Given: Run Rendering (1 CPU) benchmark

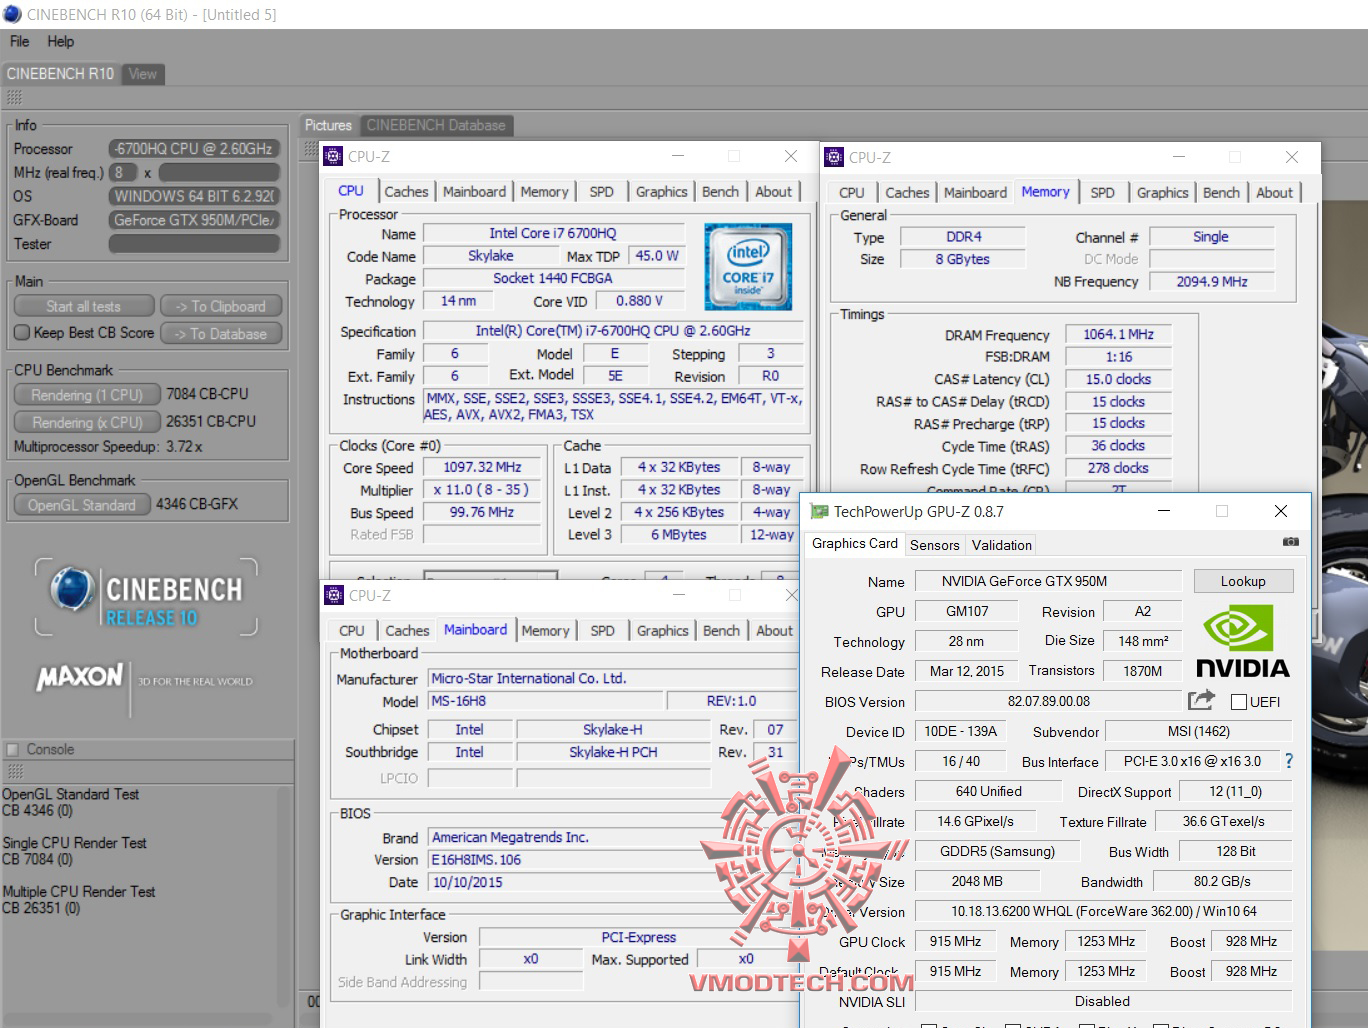Looking at the screenshot, I should tap(87, 394).
